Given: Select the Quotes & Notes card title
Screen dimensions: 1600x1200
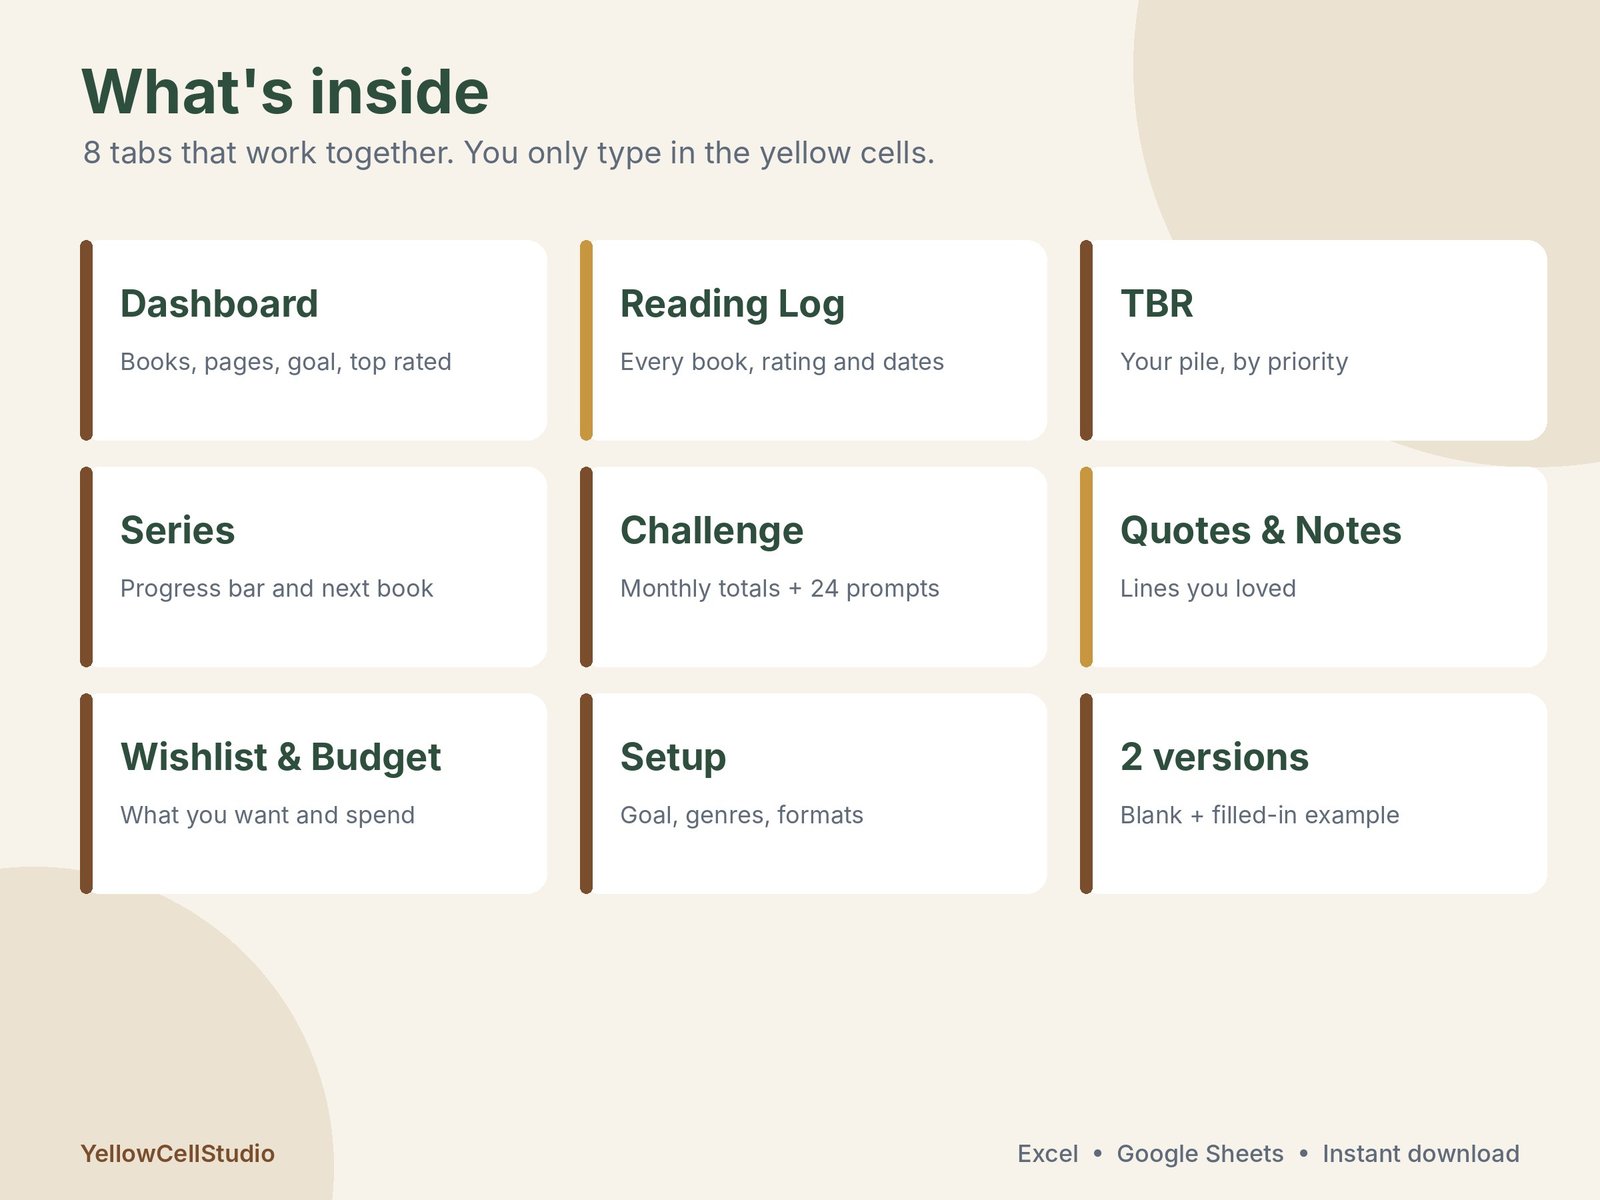Looking at the screenshot, I should point(1261,531).
